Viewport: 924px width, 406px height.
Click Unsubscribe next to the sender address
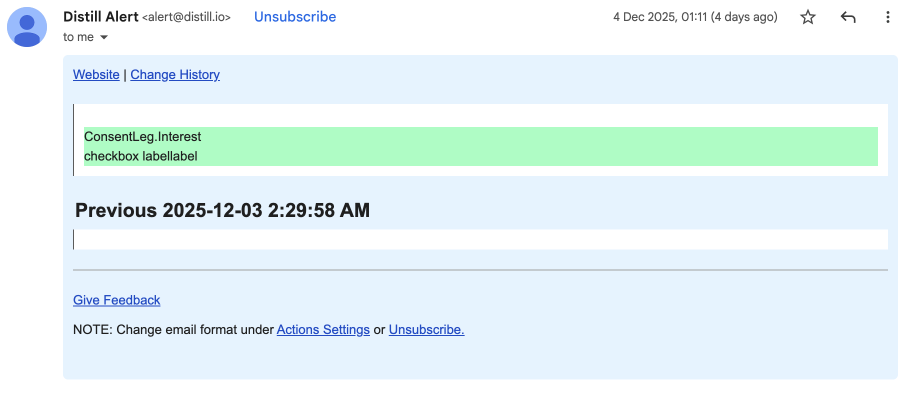click(295, 17)
